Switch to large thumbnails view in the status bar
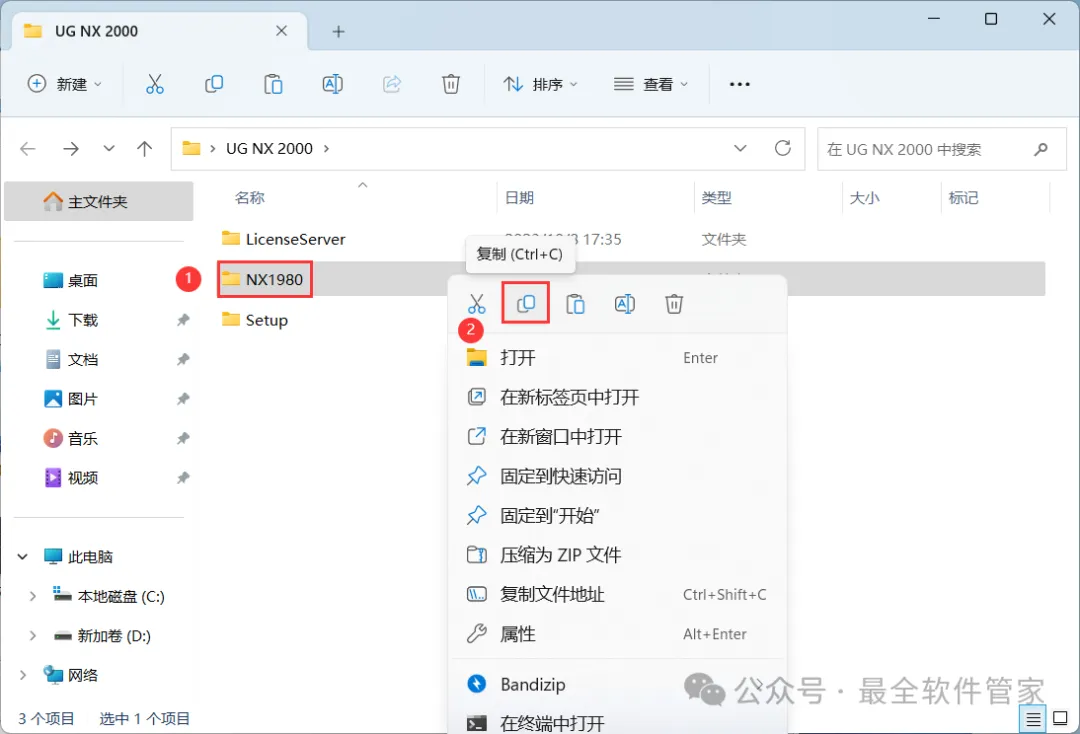 click(x=1061, y=719)
